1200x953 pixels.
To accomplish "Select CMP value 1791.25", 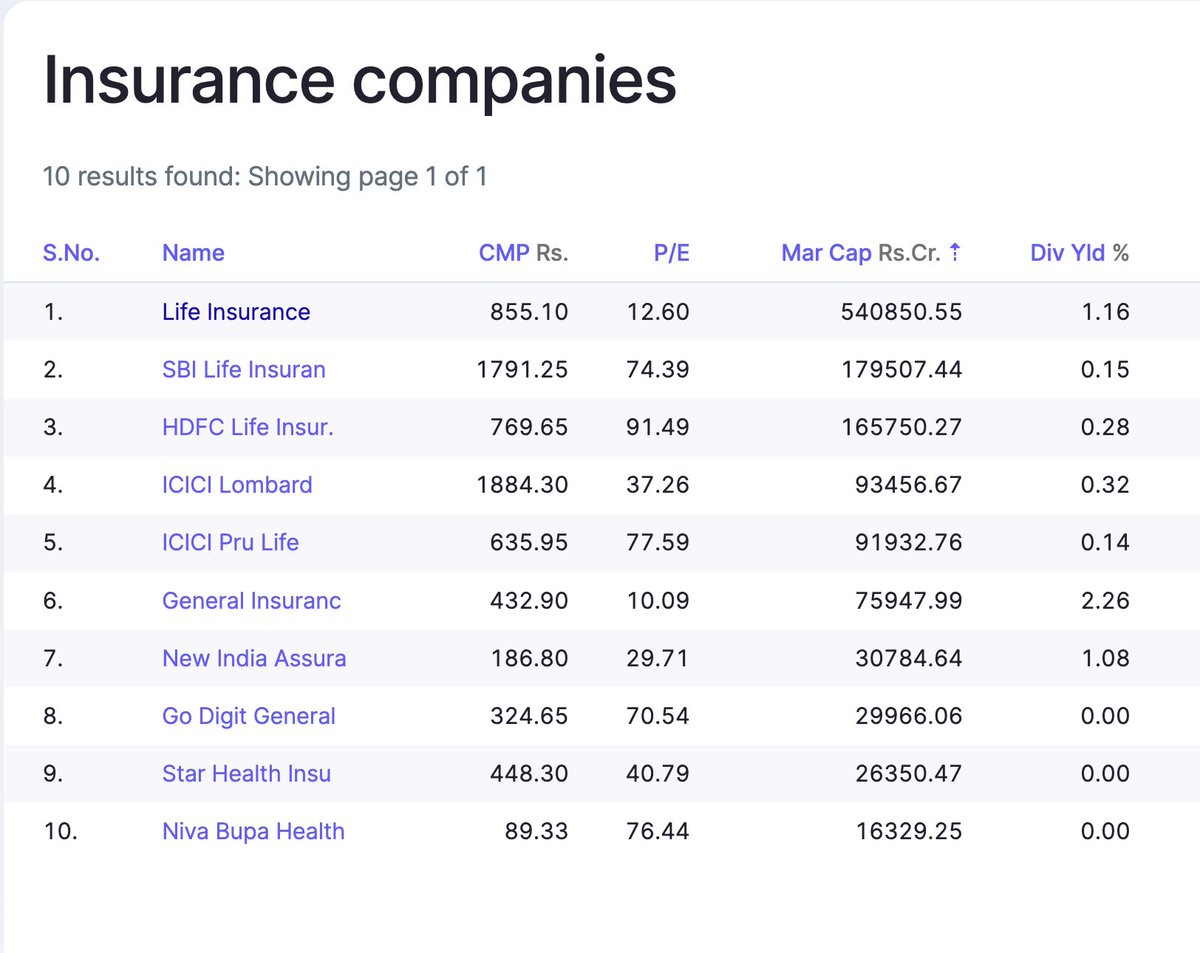I will pos(523,370).
